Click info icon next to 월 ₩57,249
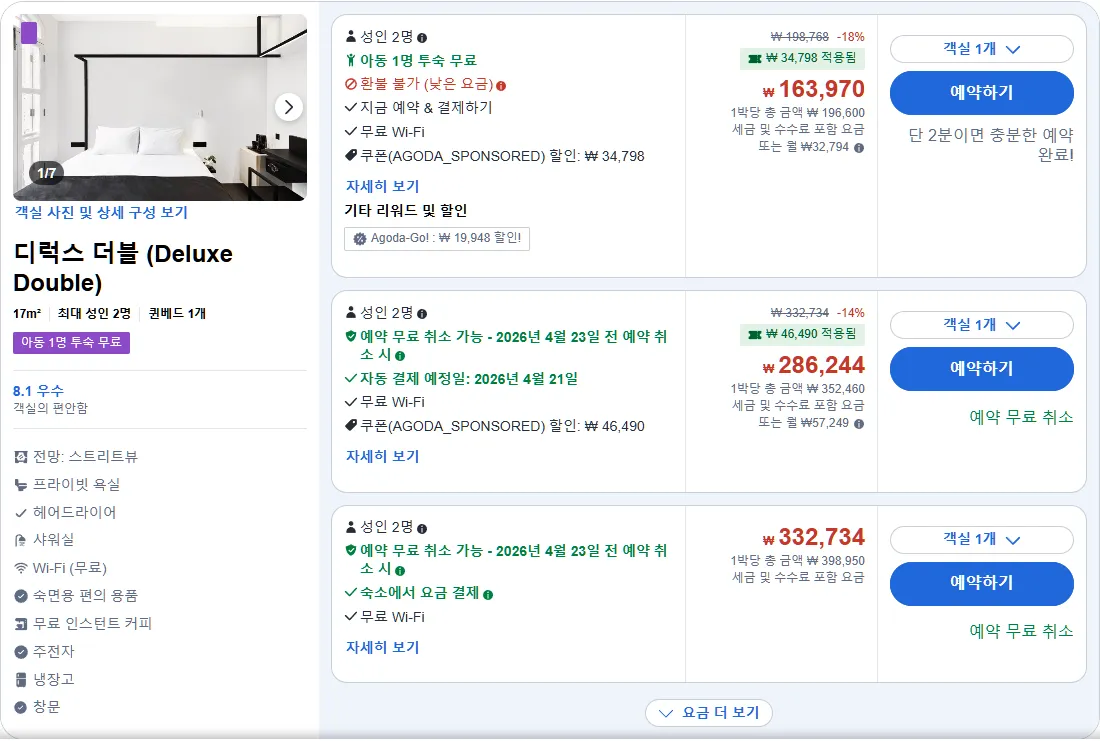The height and width of the screenshot is (741, 1100). tap(859, 424)
